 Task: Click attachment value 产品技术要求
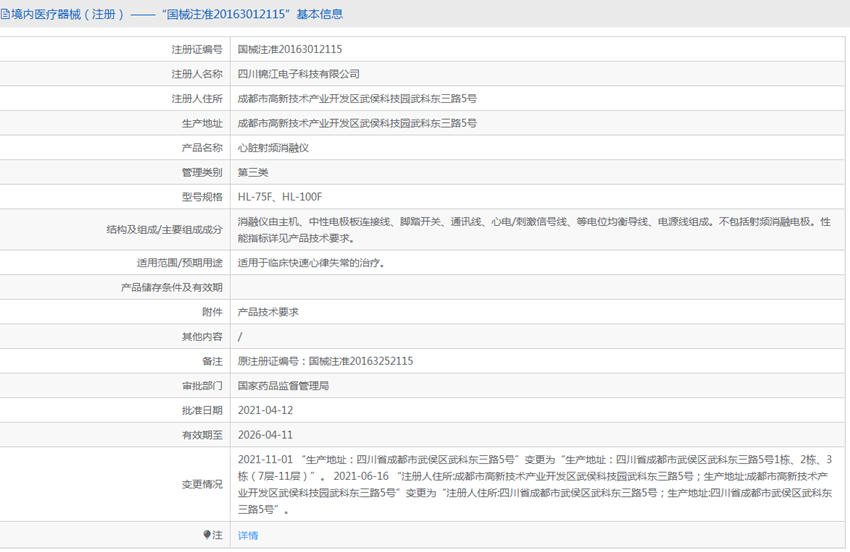tap(268, 312)
